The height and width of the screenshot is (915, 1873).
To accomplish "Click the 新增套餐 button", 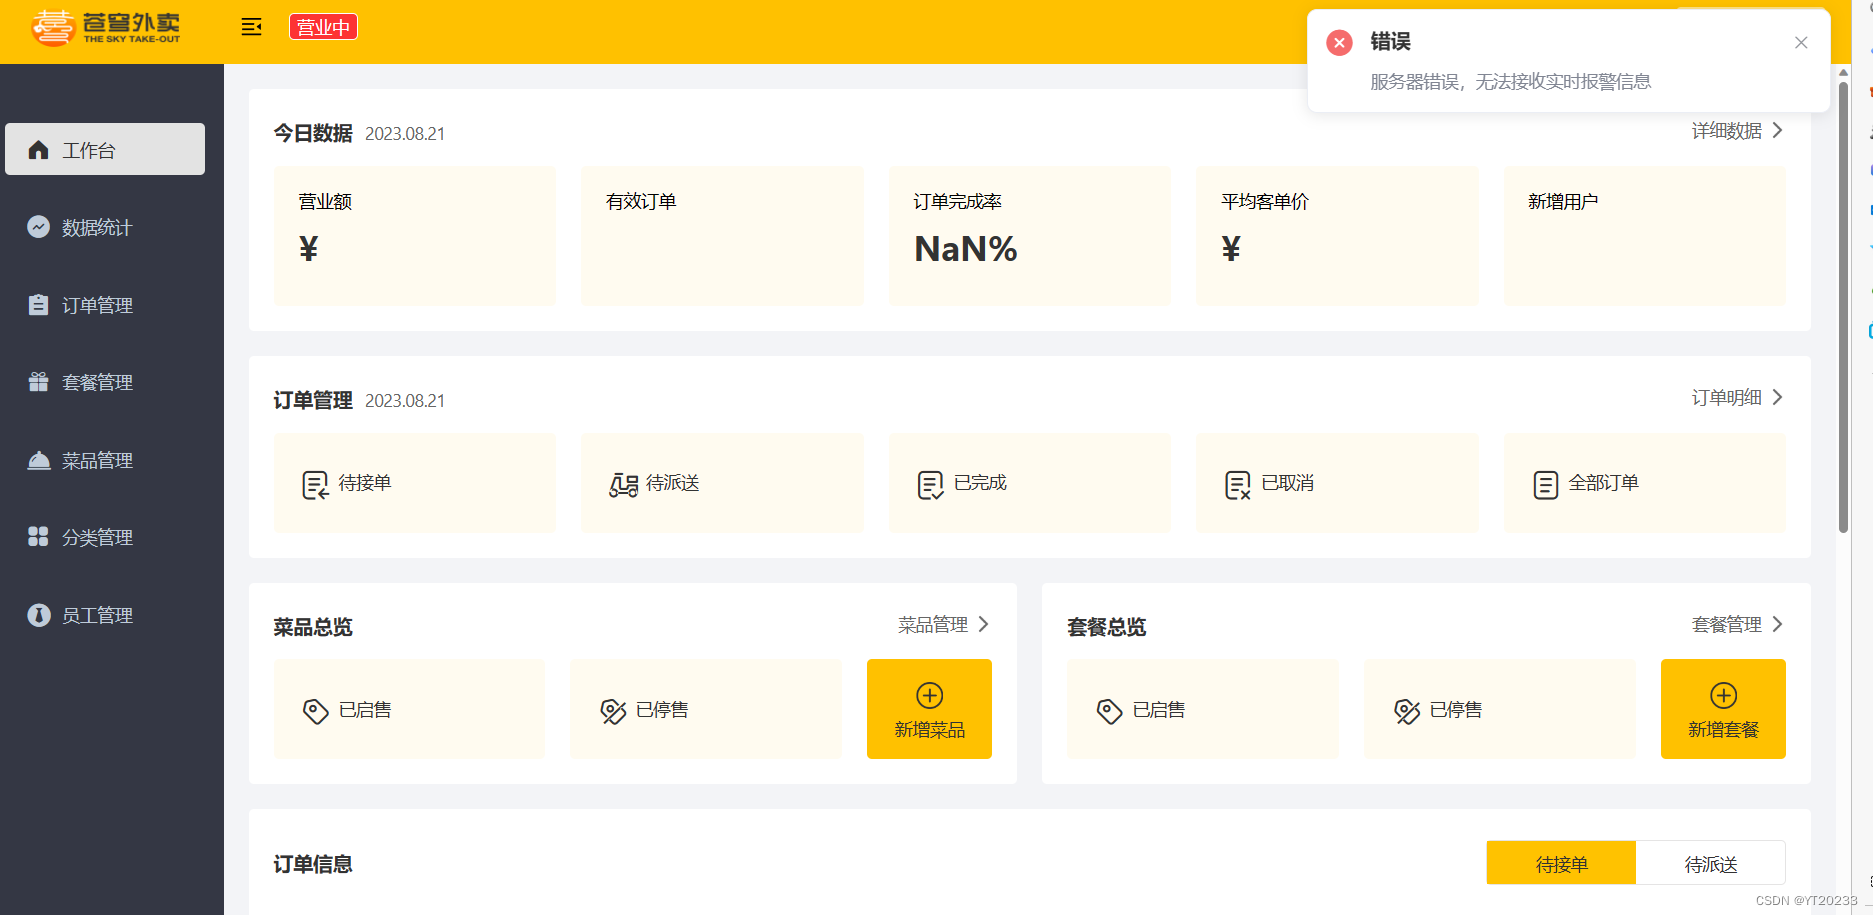I will [1723, 709].
